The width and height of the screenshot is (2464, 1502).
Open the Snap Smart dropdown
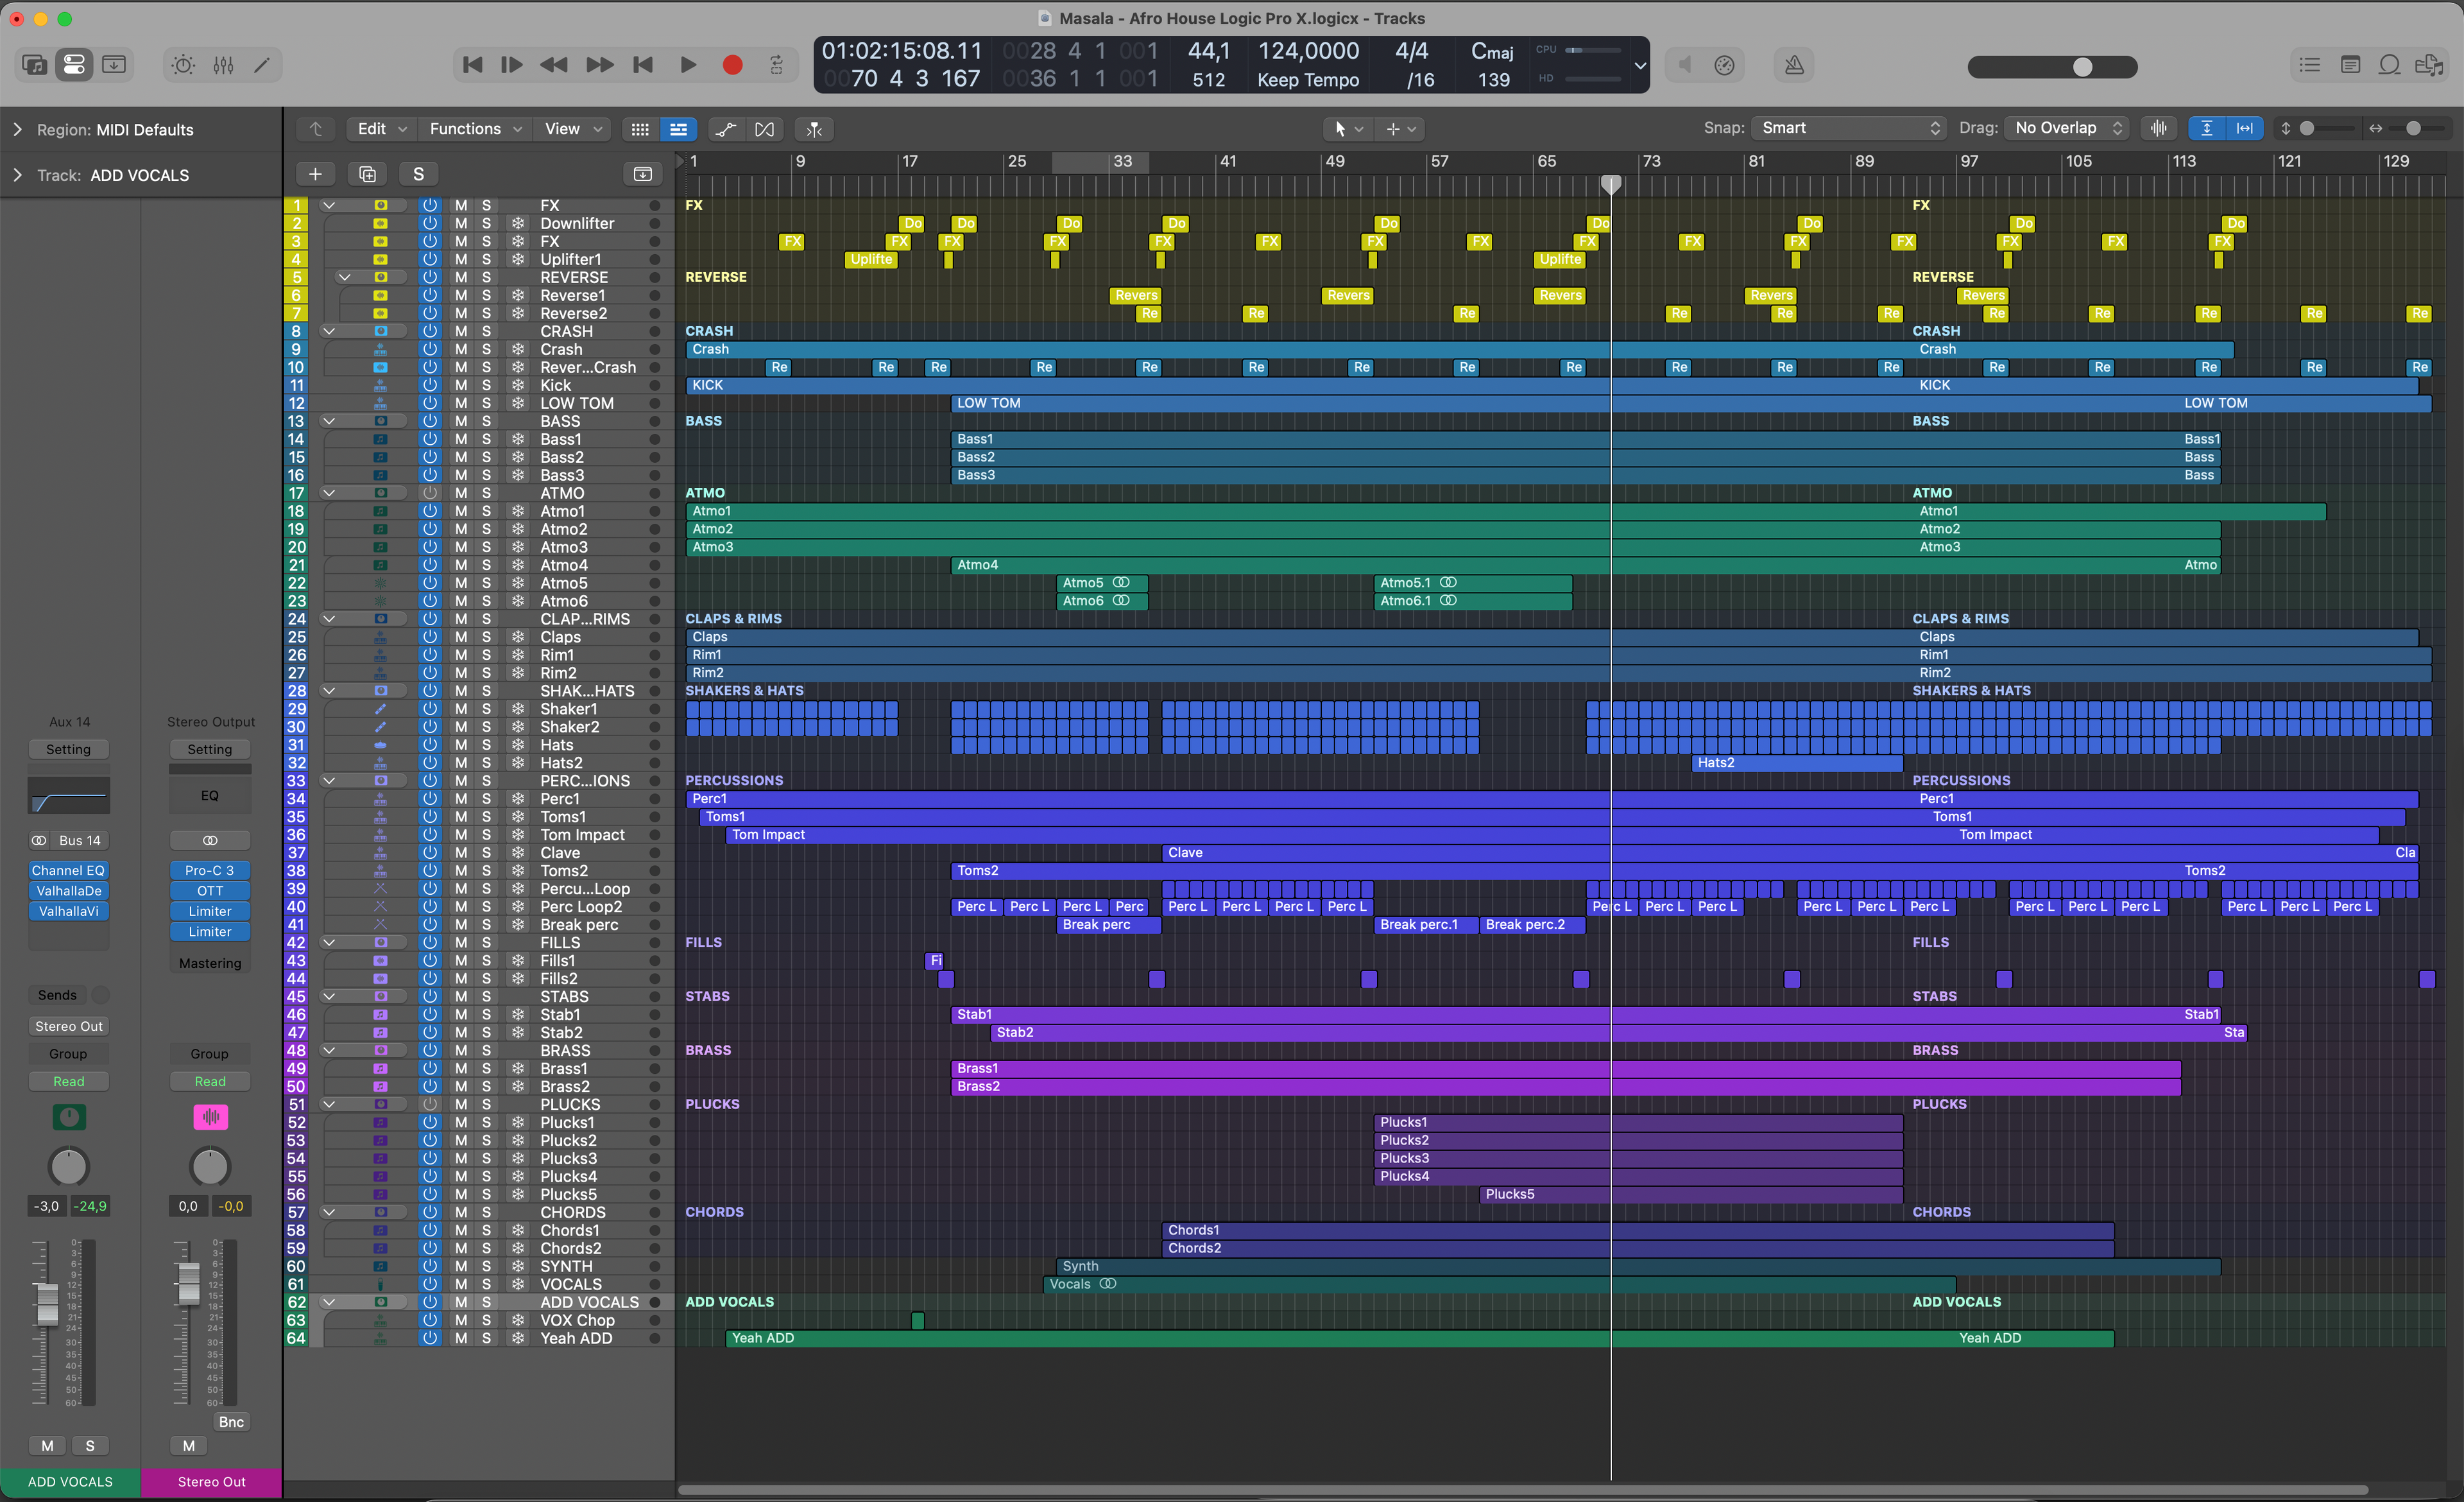1849,128
